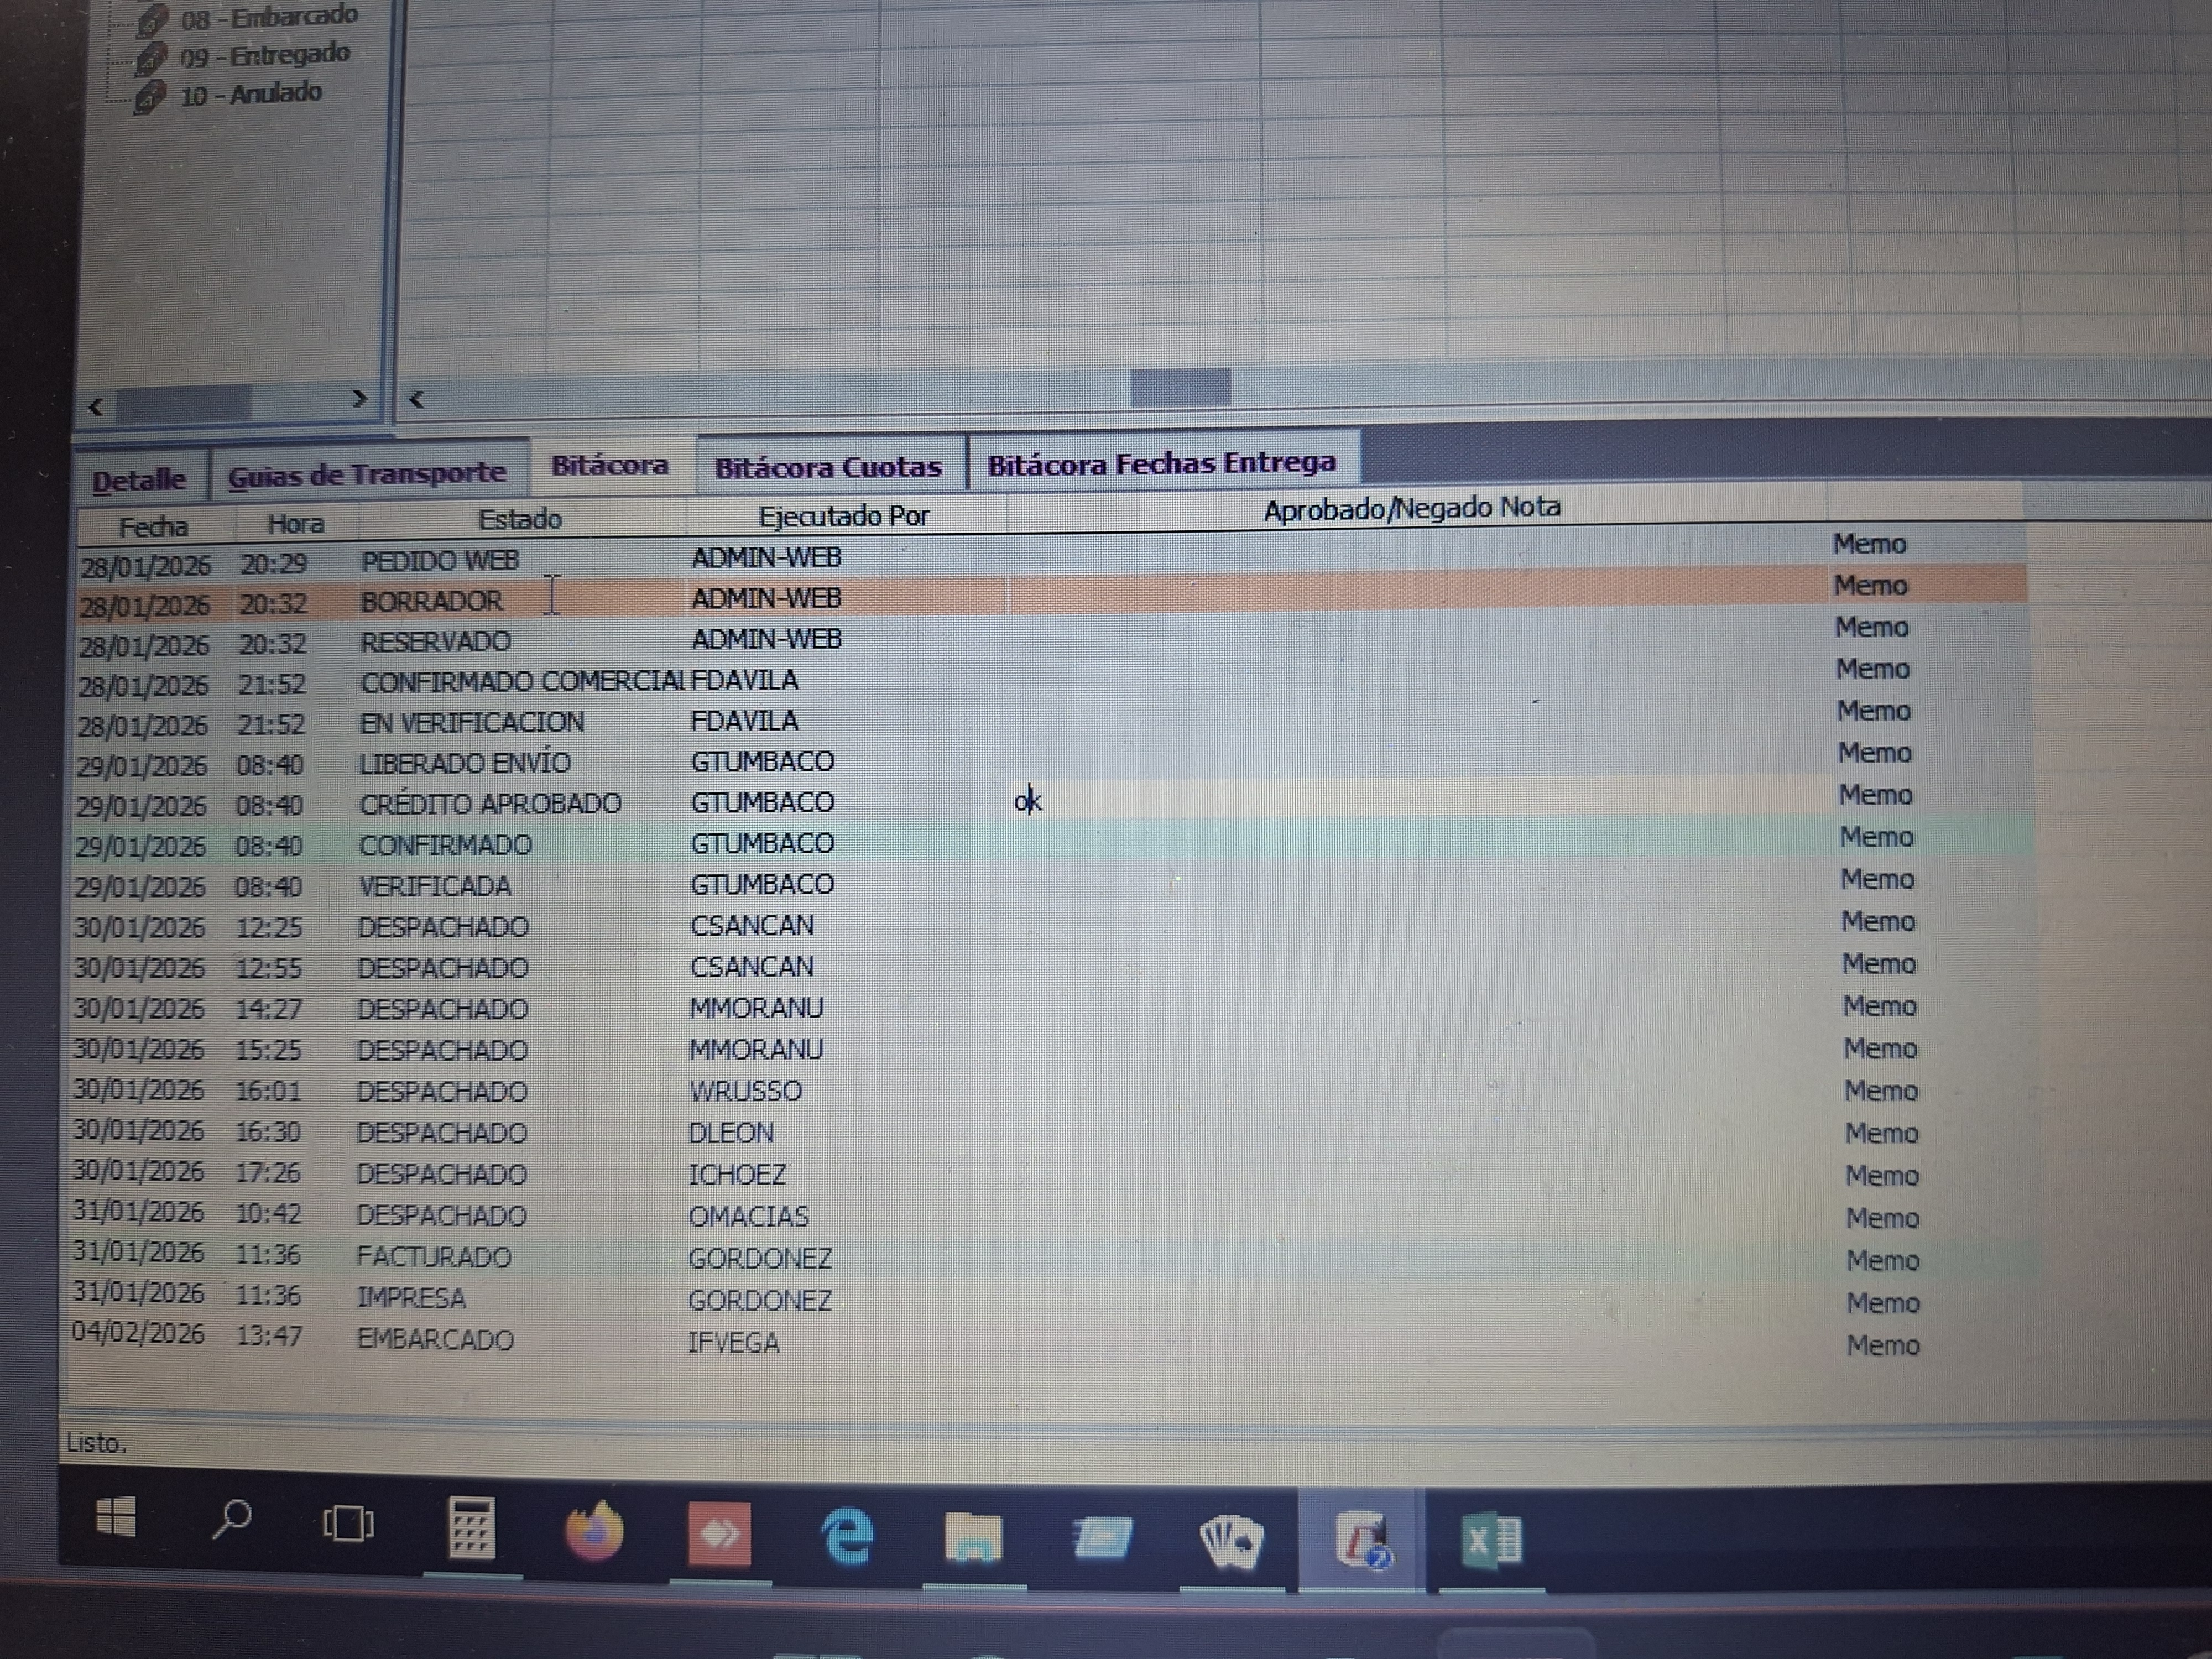Open File Explorer folder icon
Image resolution: width=2212 pixels, height=1659 pixels.
coord(973,1538)
